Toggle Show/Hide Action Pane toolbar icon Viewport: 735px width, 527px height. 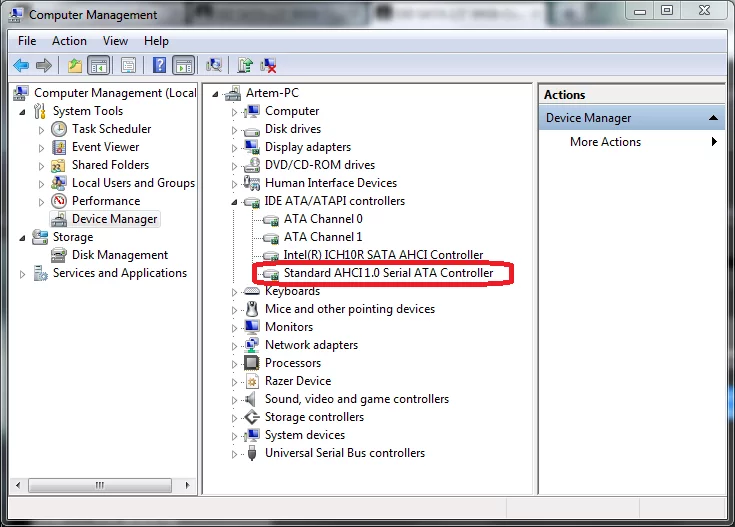coord(184,65)
